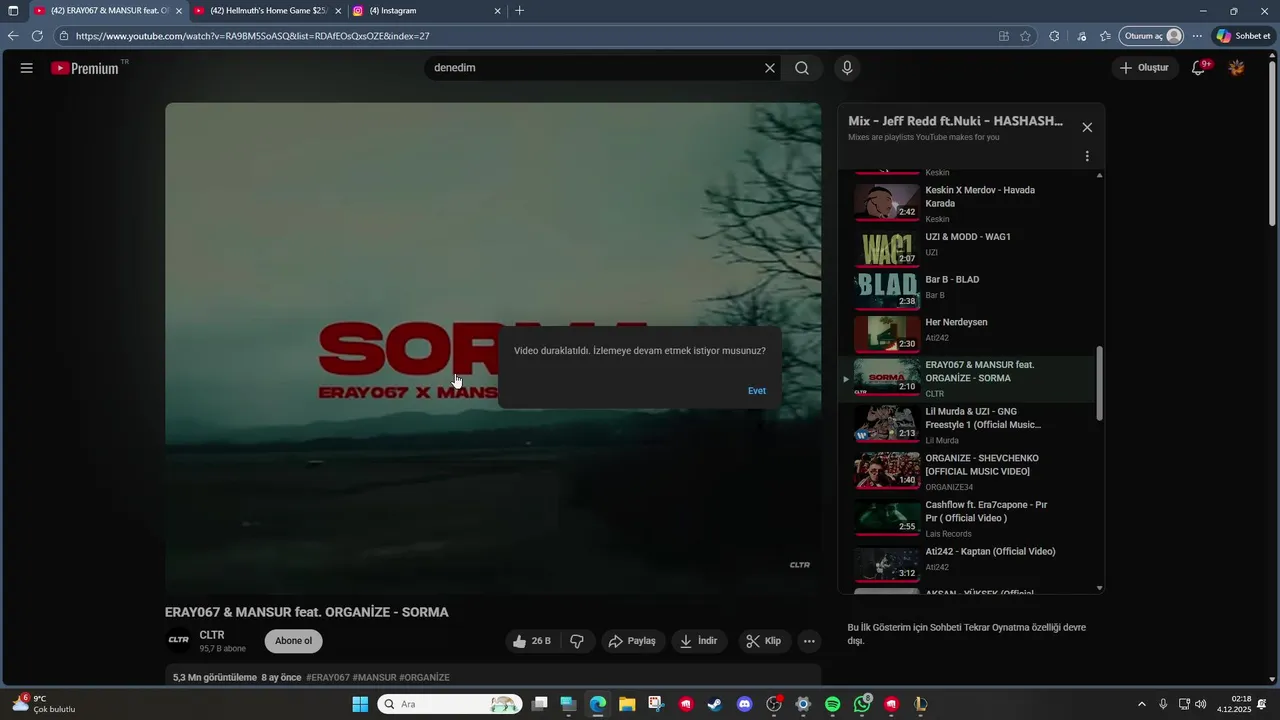Click the #ERAY067 hashtag link

(328, 678)
